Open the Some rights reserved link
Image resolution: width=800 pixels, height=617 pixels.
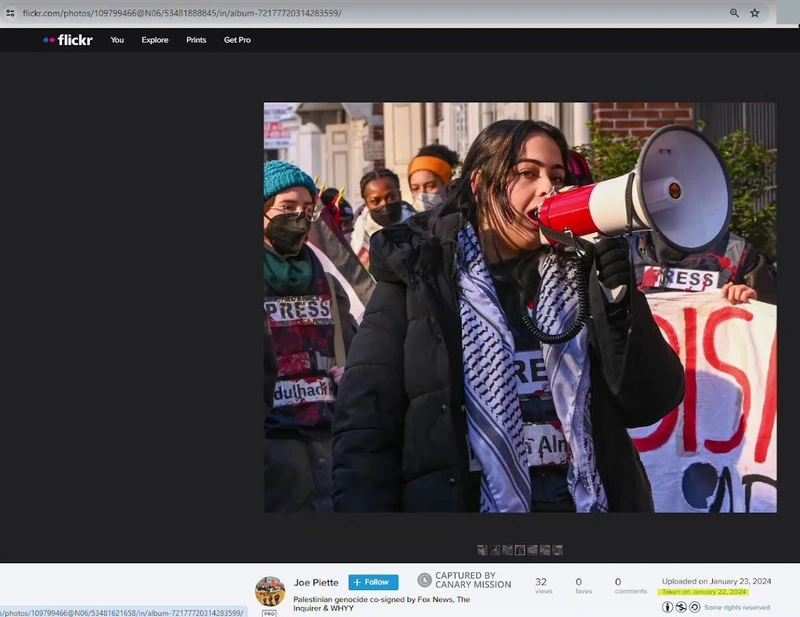point(736,607)
